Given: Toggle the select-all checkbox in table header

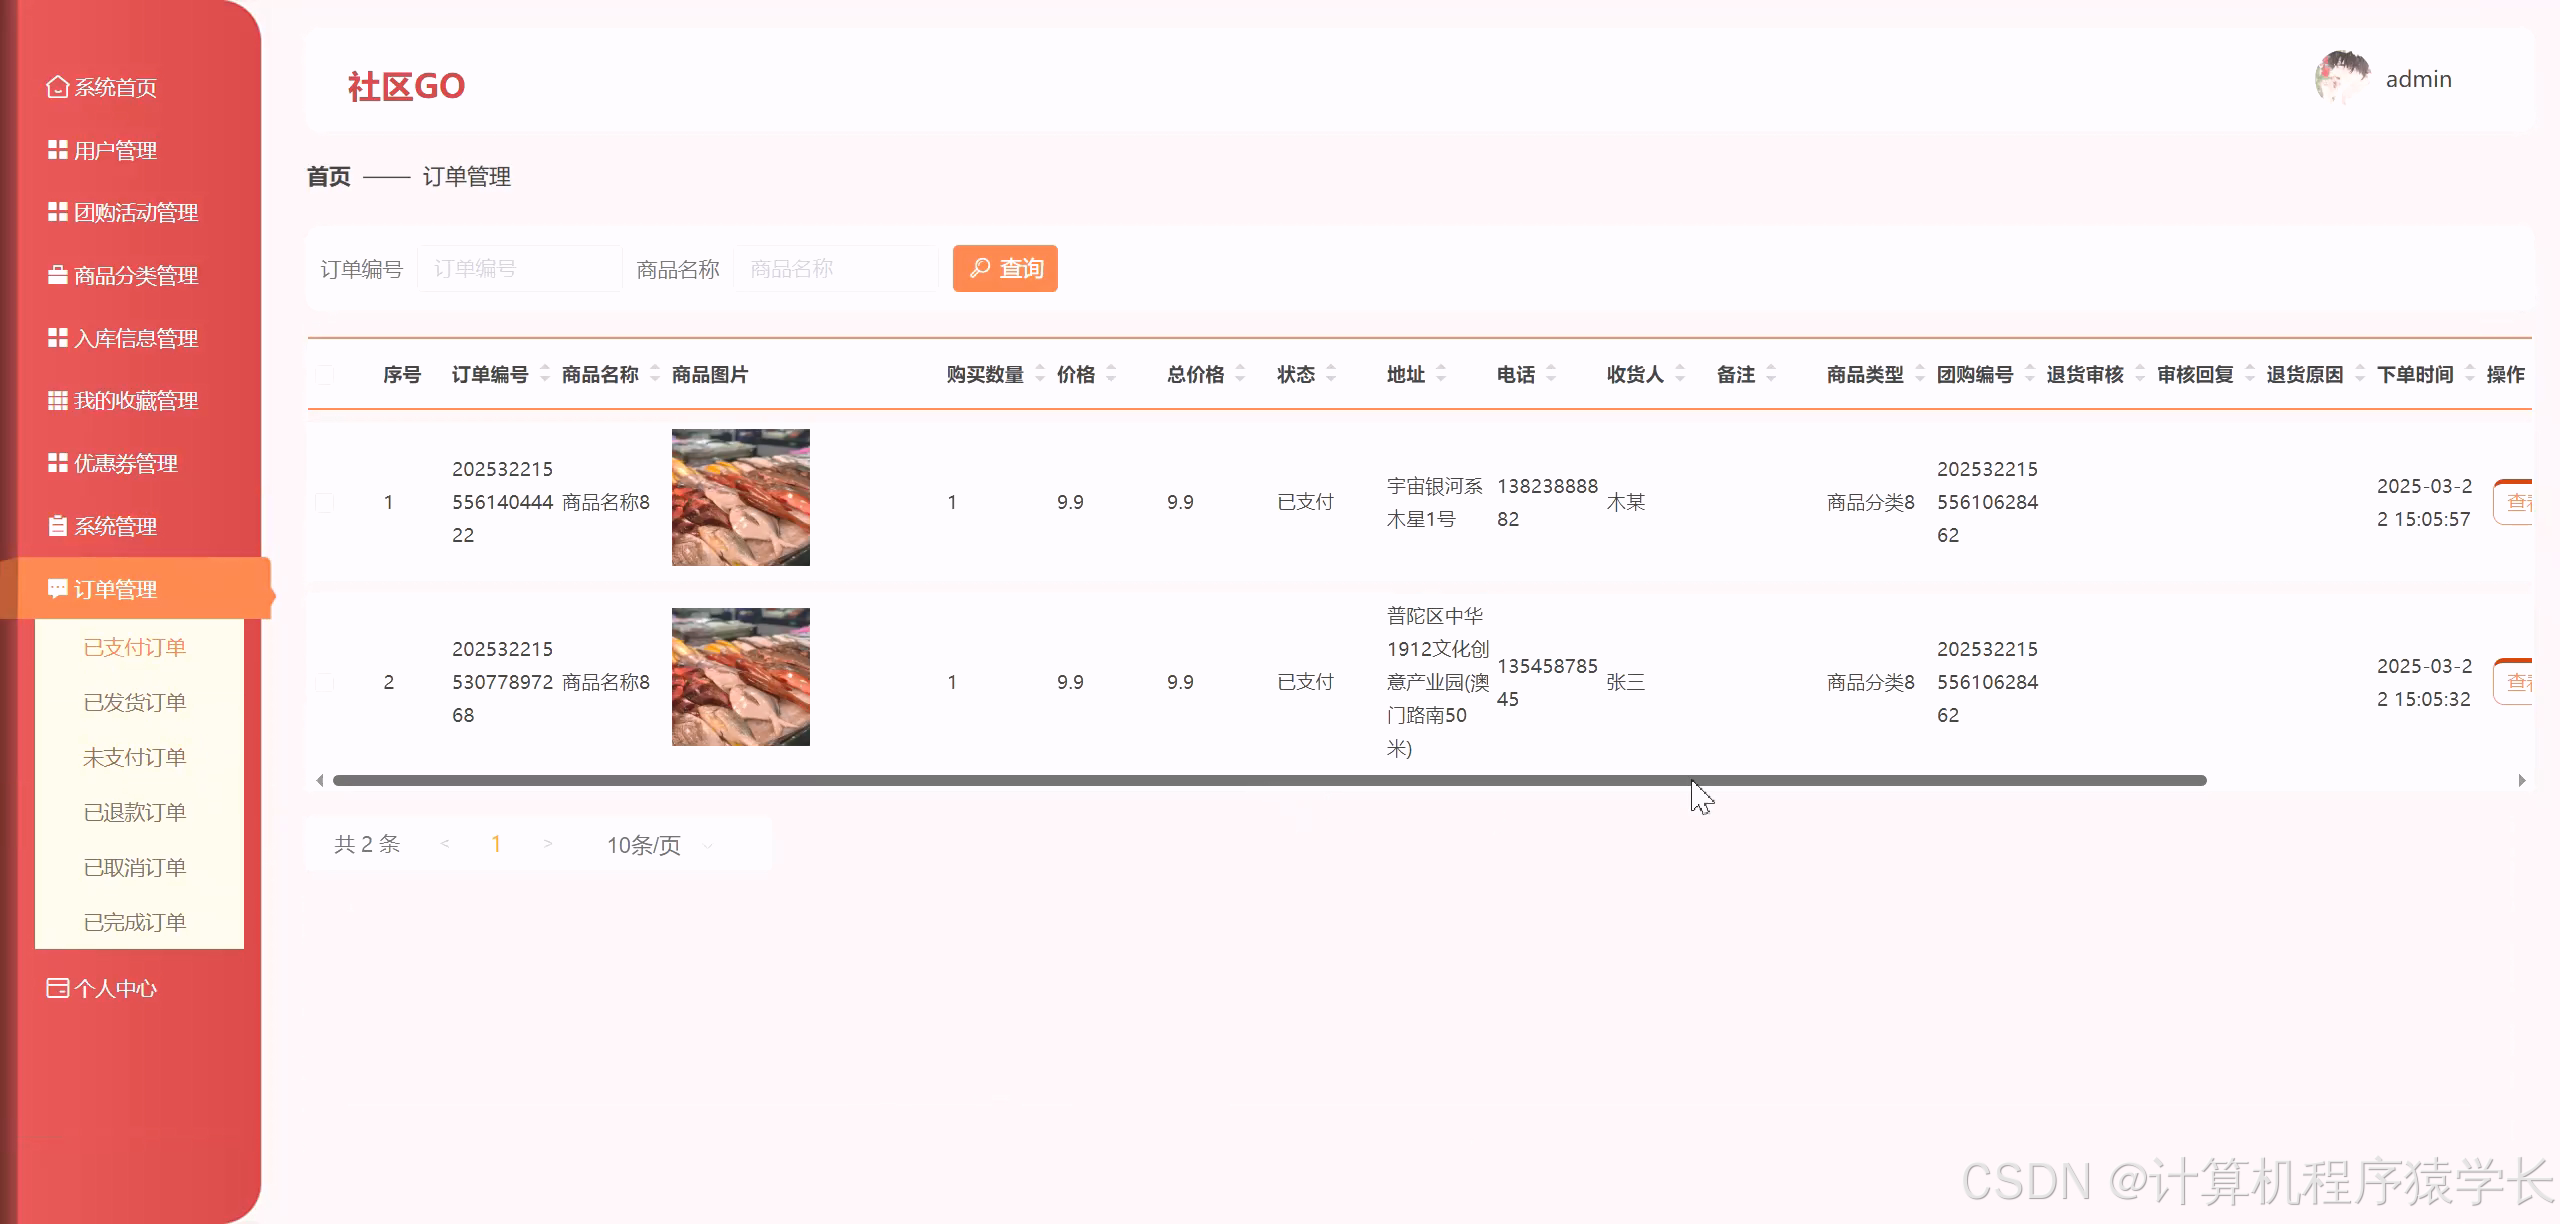Looking at the screenshot, I should point(324,374).
